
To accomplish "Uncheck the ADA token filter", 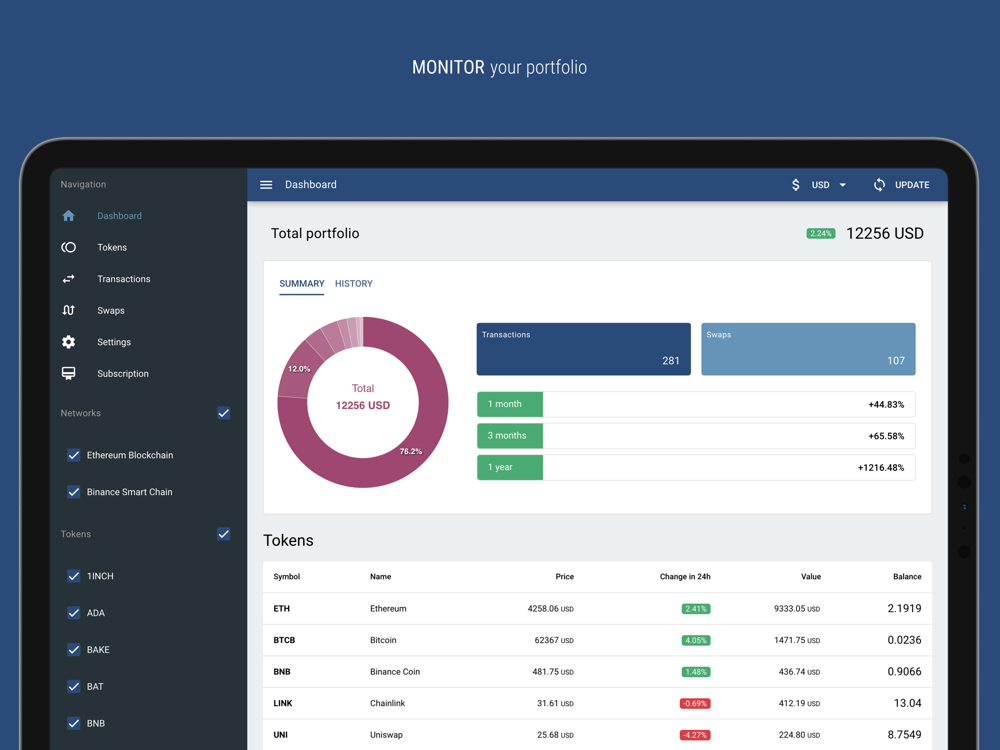I will tap(74, 614).
